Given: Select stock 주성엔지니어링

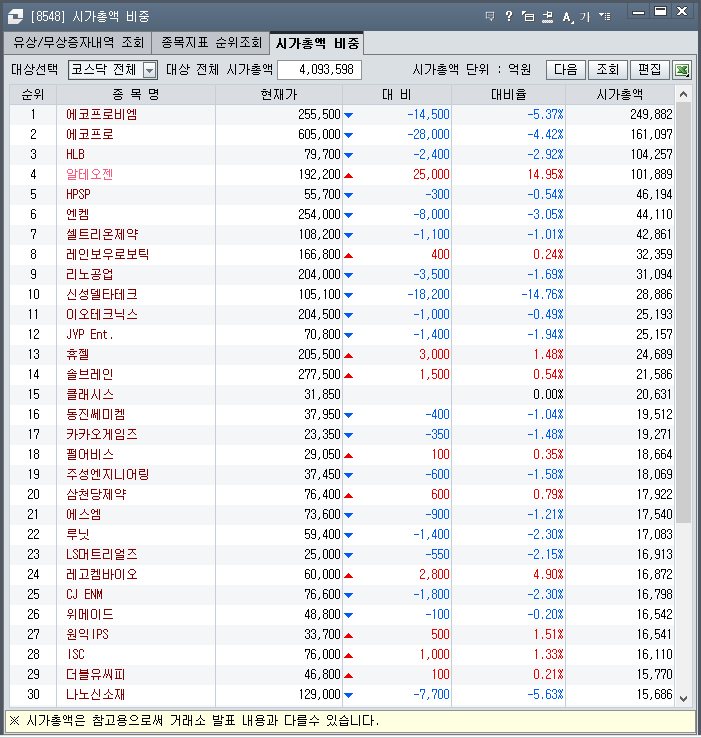Looking at the screenshot, I should coord(108,474).
